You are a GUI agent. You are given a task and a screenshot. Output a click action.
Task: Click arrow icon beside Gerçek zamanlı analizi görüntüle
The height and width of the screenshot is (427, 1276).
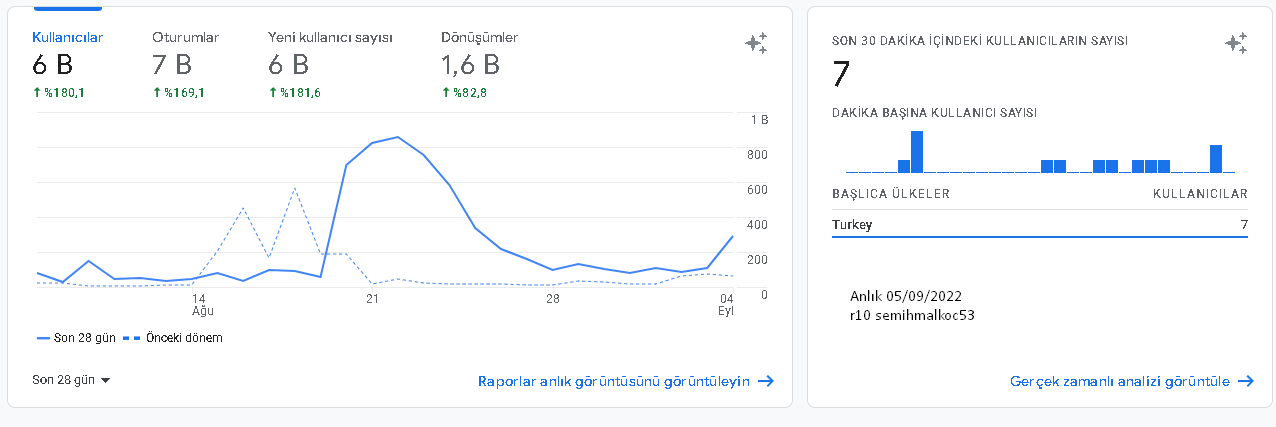pyautogui.click(x=1246, y=381)
